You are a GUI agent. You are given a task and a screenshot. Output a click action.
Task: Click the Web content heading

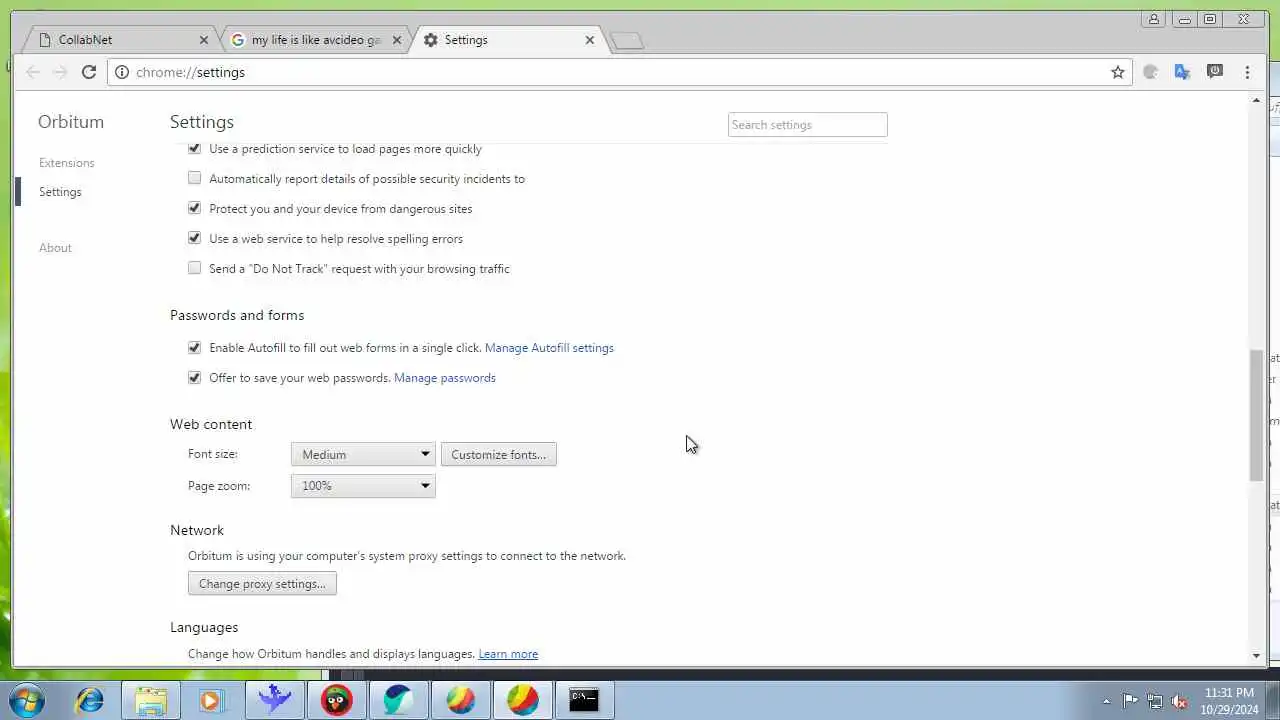click(x=211, y=424)
